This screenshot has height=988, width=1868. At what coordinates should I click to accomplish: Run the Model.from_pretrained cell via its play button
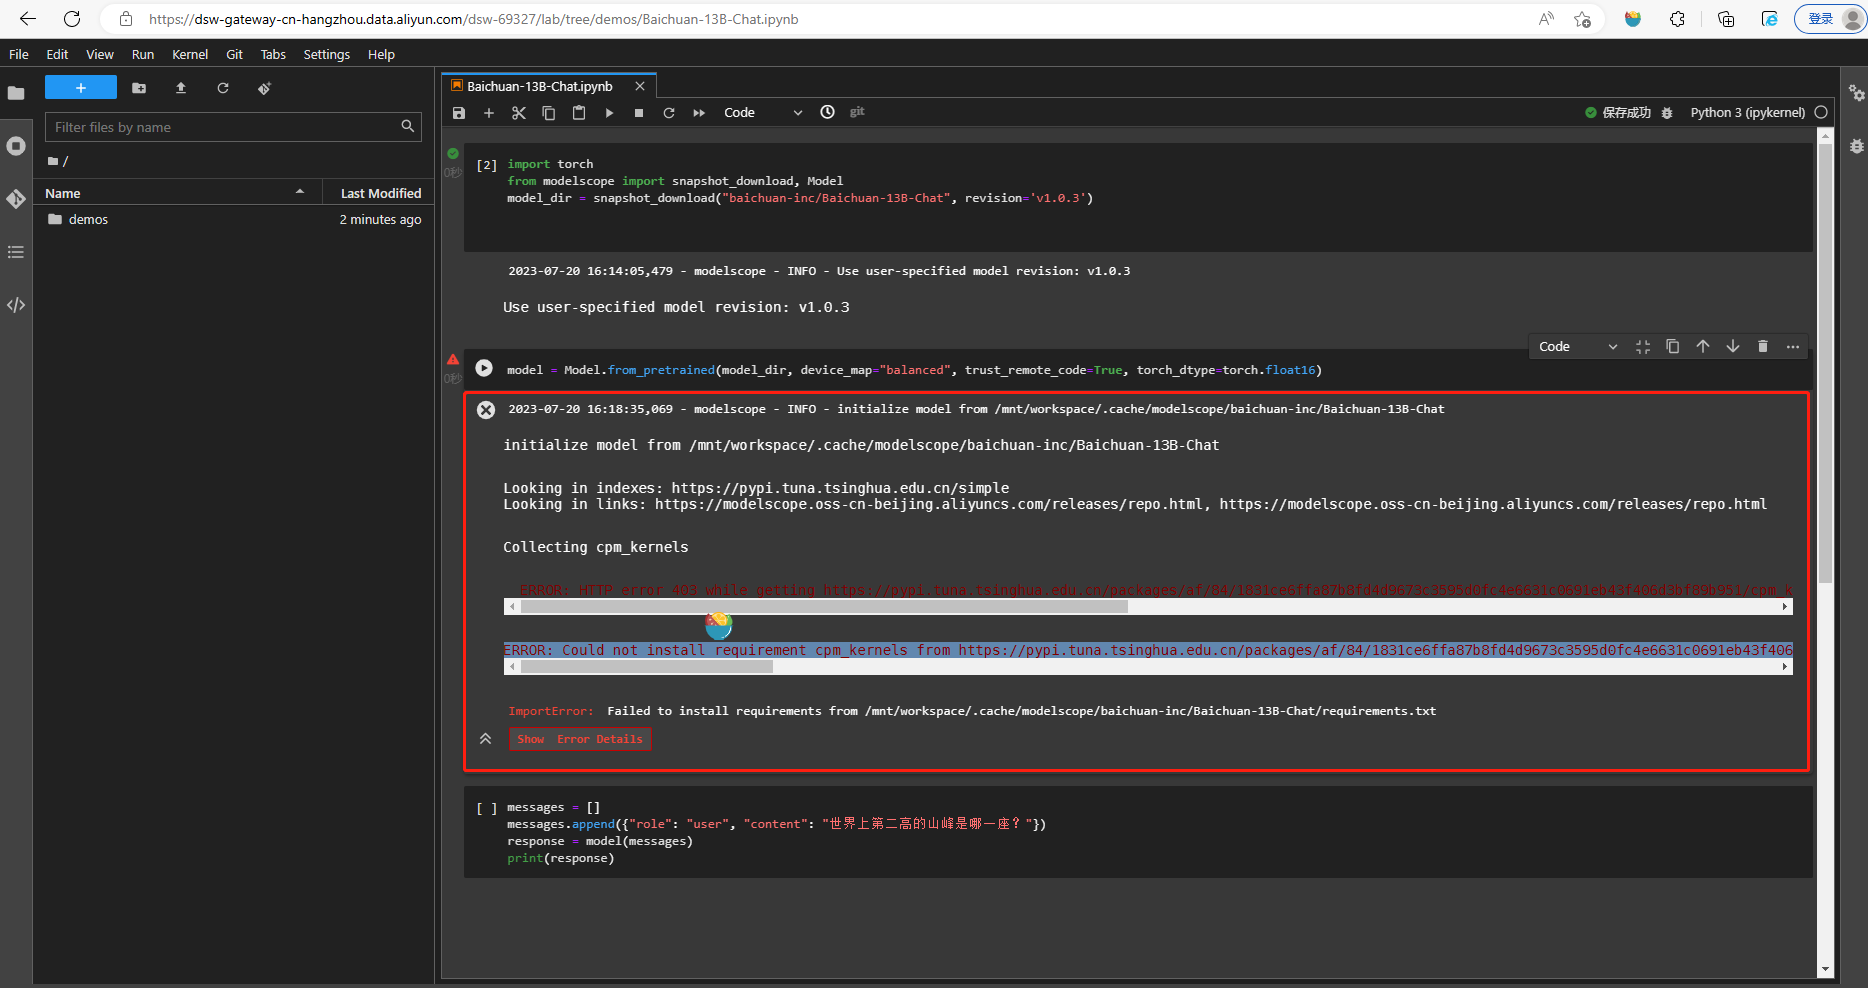[x=484, y=368]
